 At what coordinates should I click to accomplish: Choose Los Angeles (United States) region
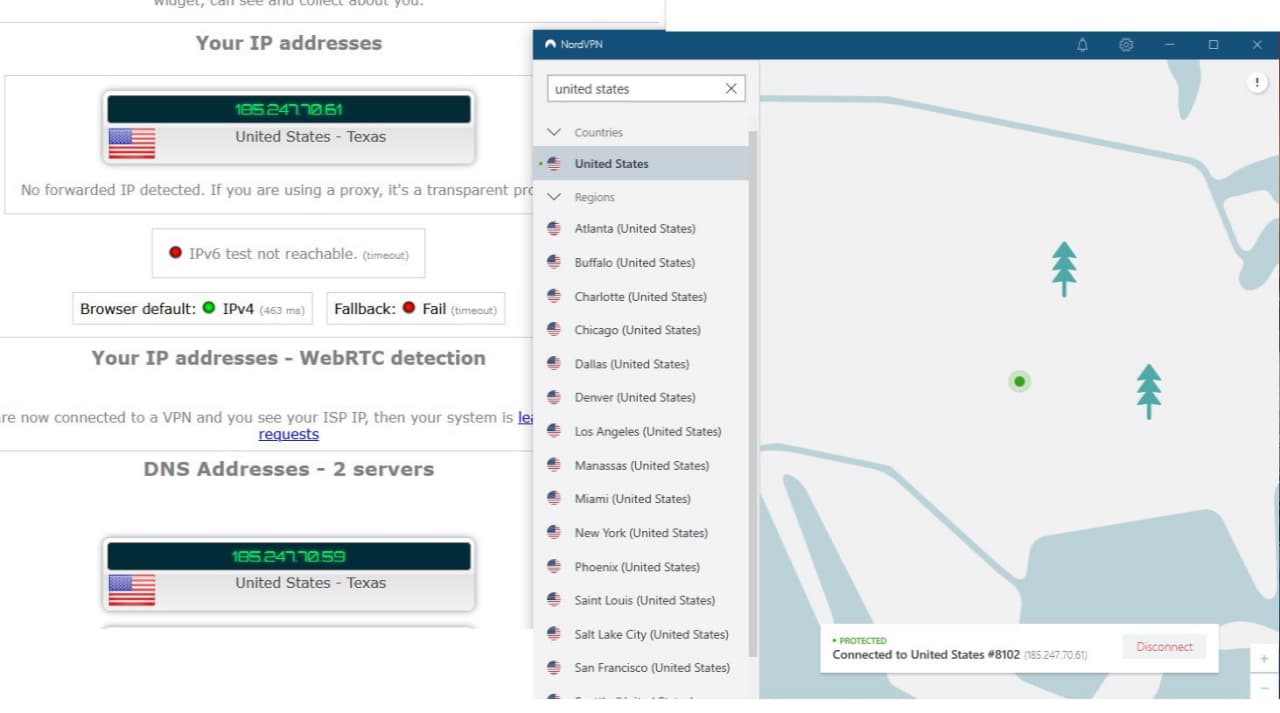(647, 432)
